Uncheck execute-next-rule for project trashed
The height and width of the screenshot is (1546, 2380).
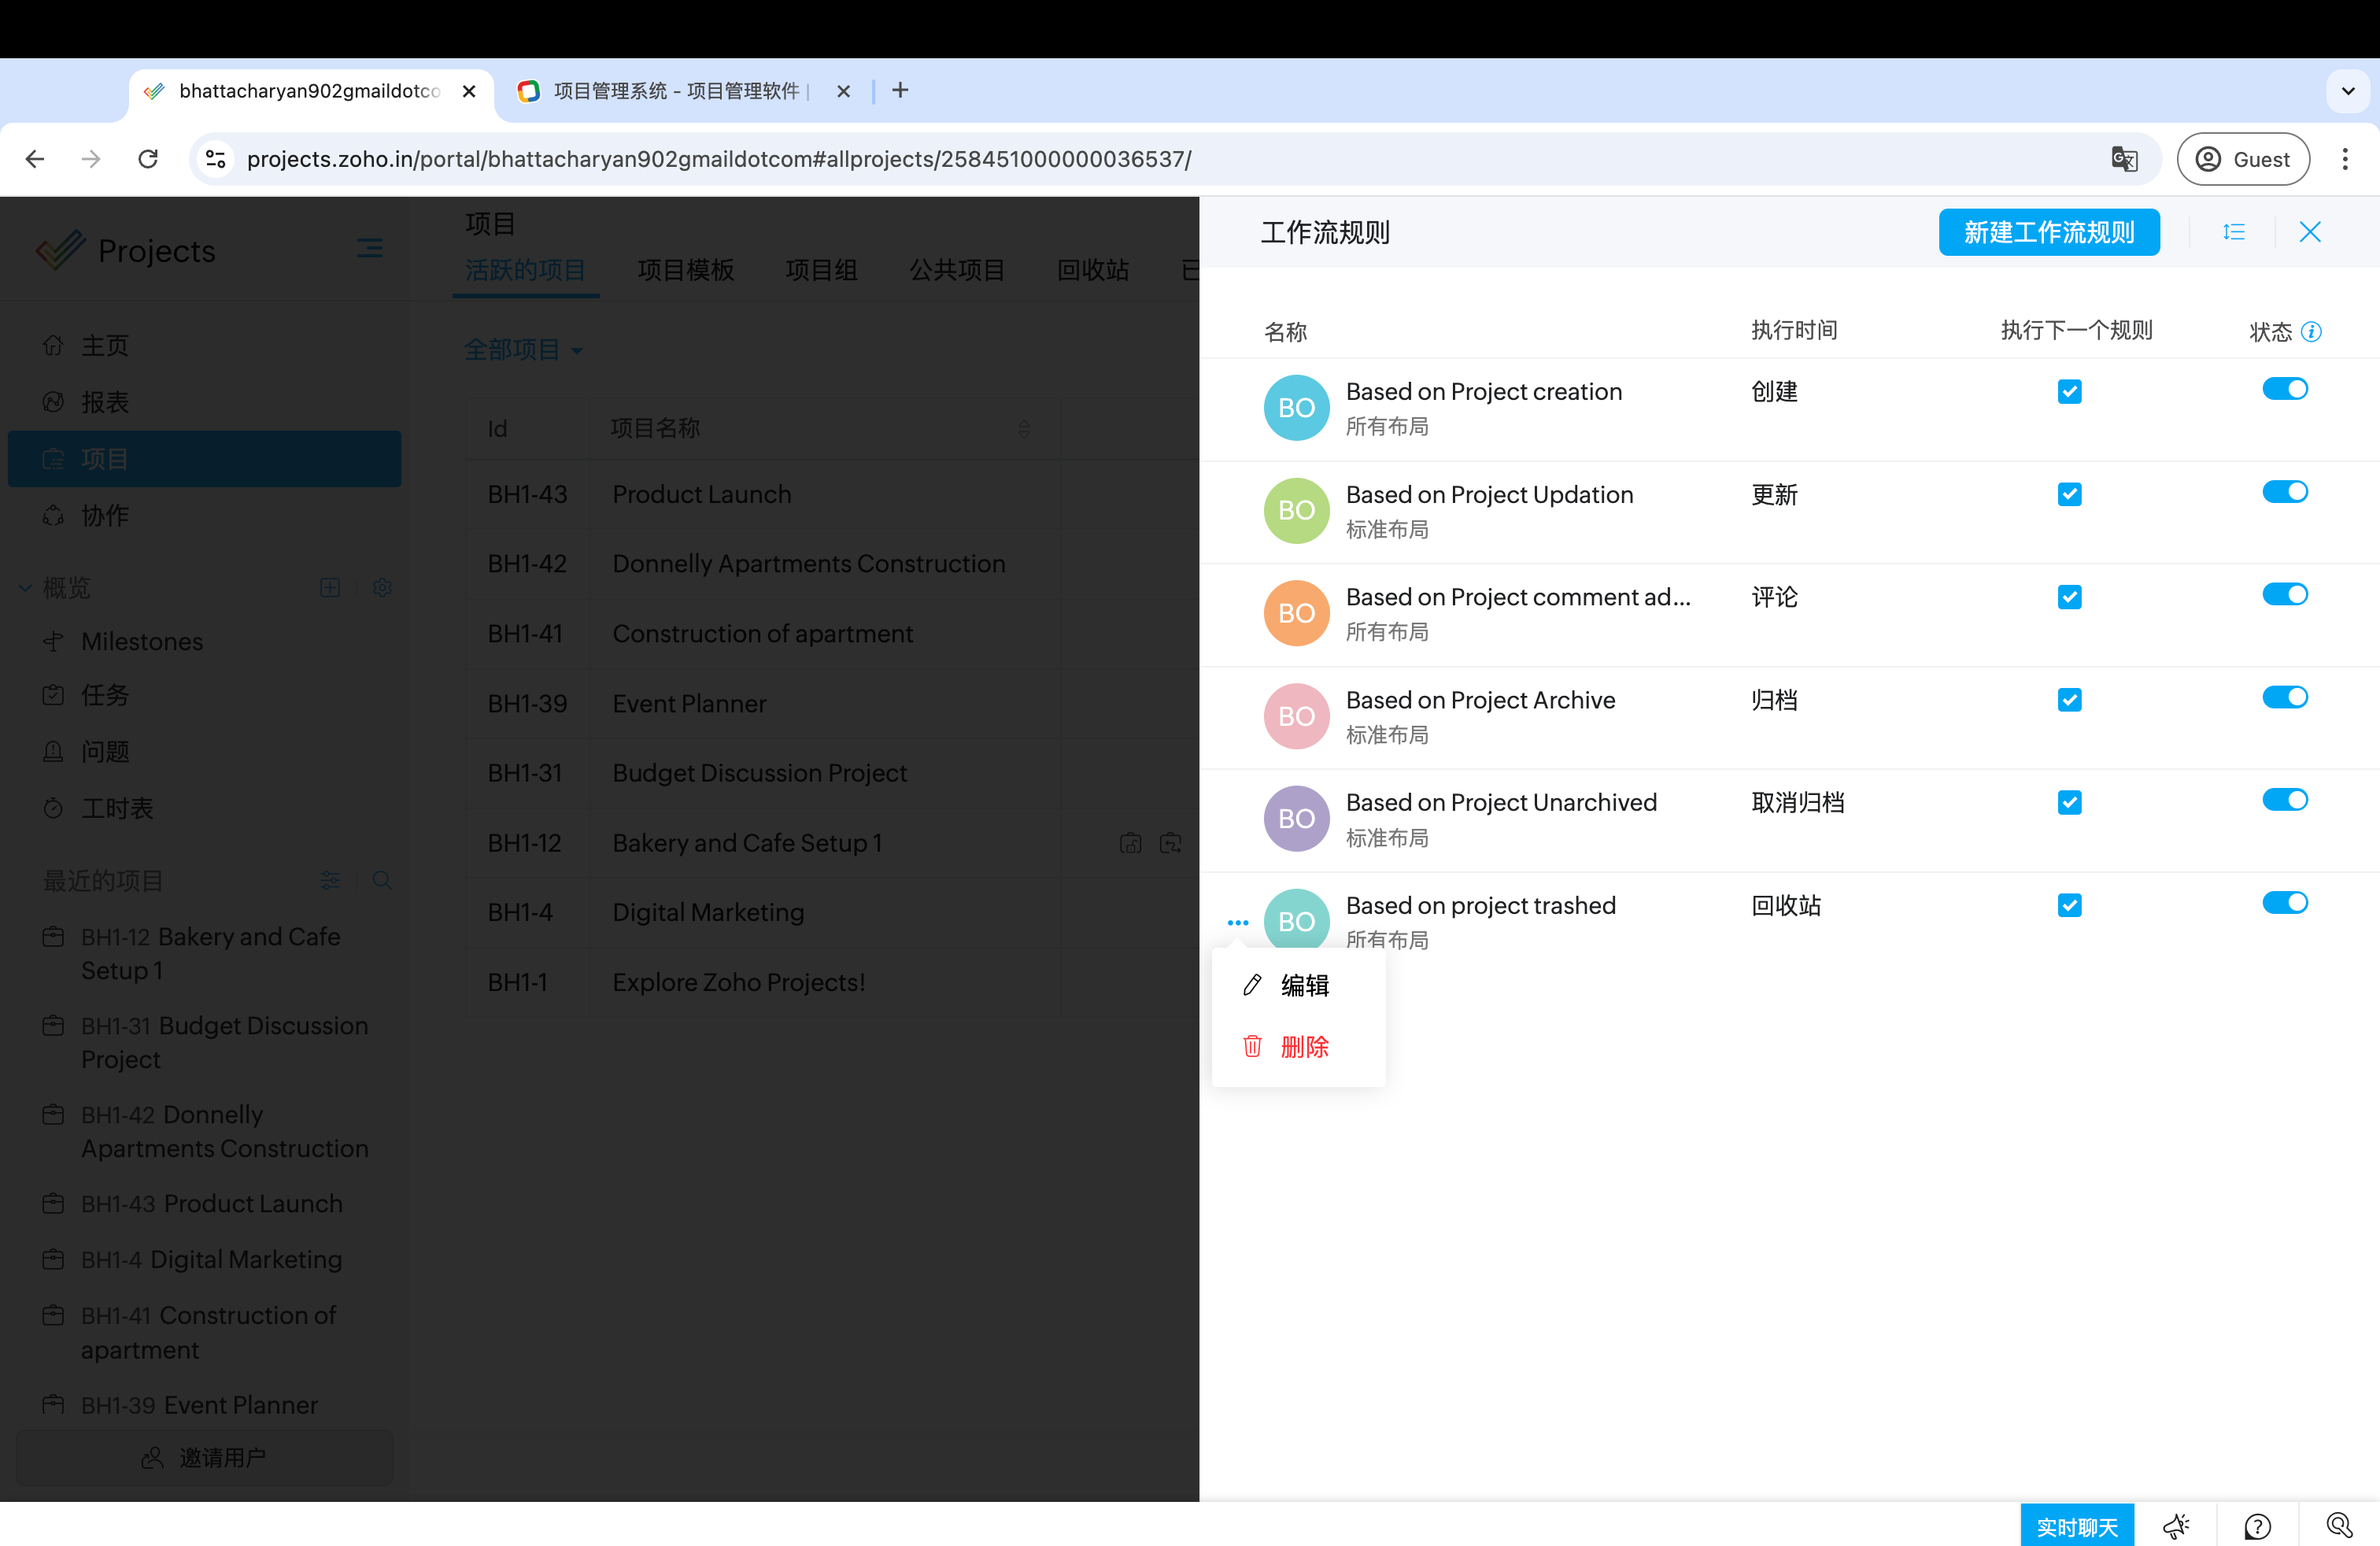pos(2069,905)
